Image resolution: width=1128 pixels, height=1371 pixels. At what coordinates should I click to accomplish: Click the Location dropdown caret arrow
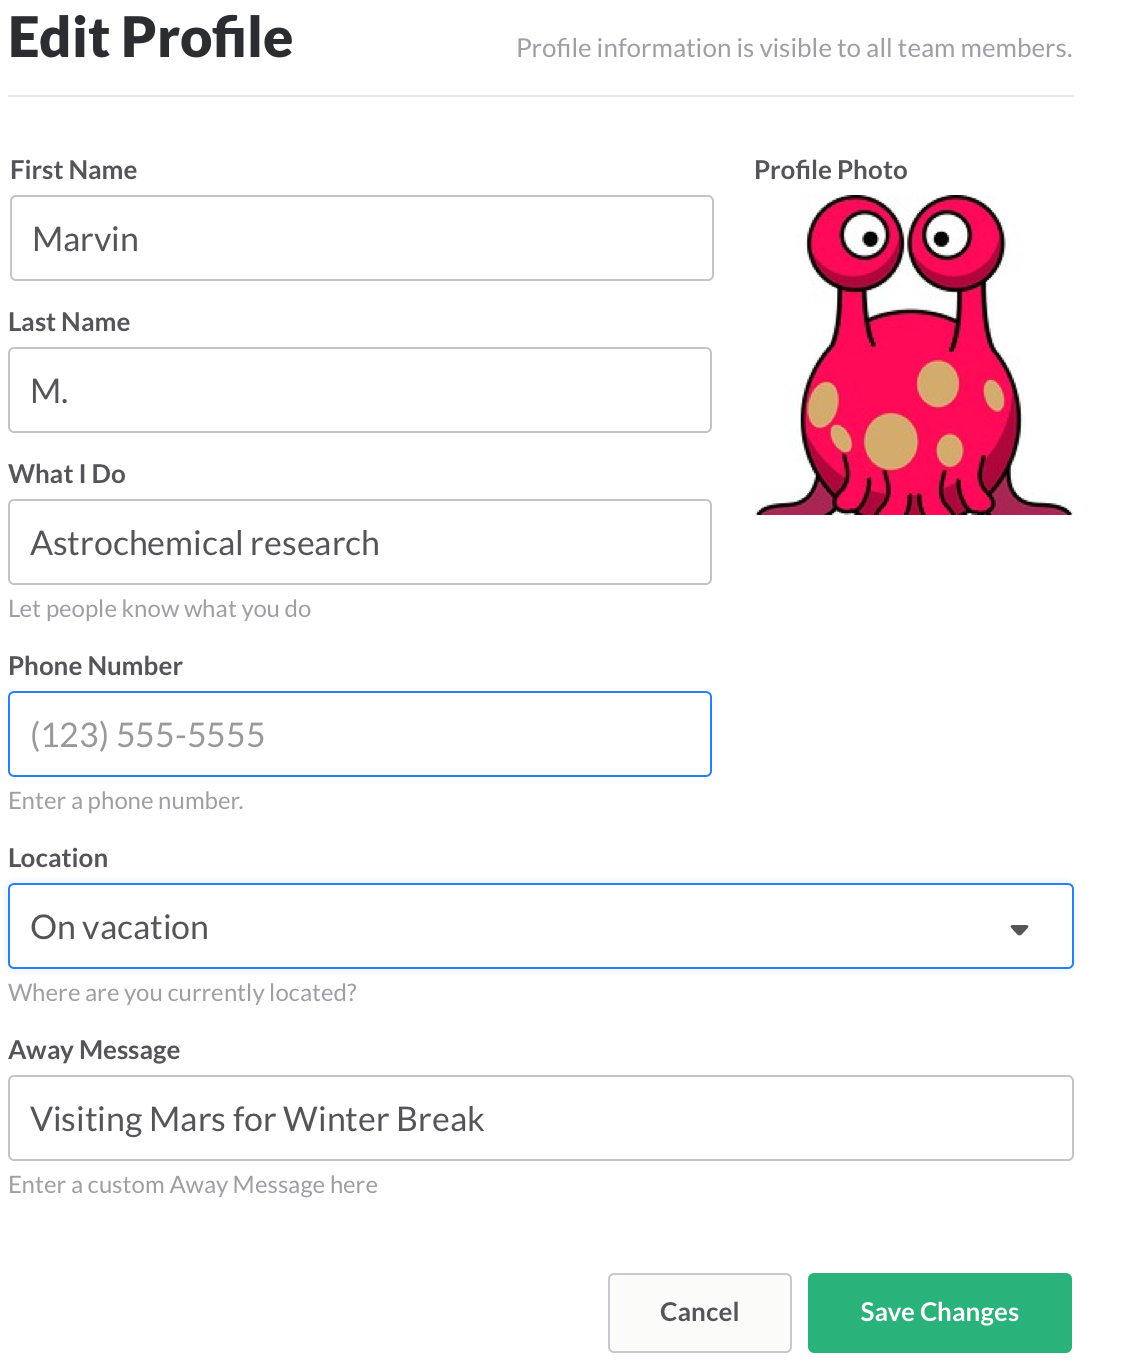[1019, 929]
